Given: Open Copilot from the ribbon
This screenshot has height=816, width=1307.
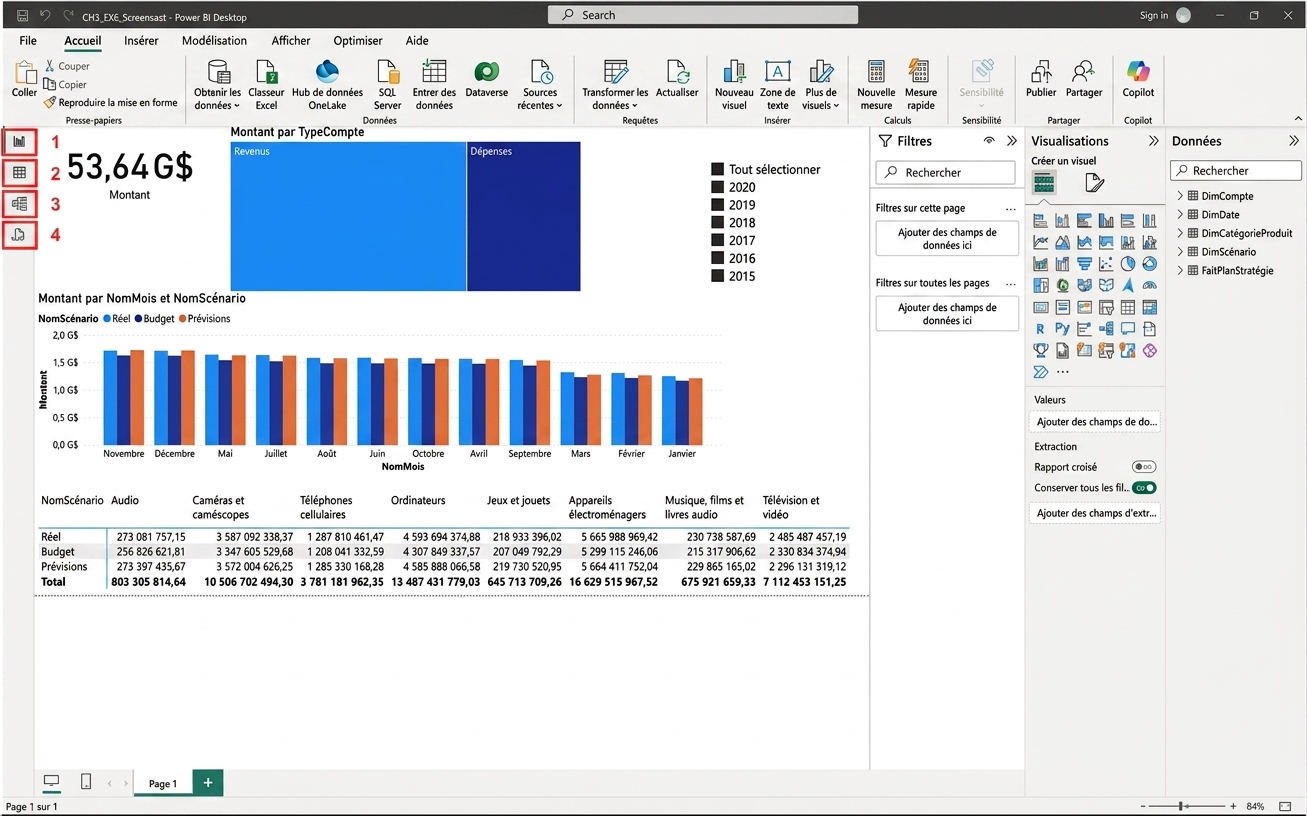Looking at the screenshot, I should click(1138, 79).
